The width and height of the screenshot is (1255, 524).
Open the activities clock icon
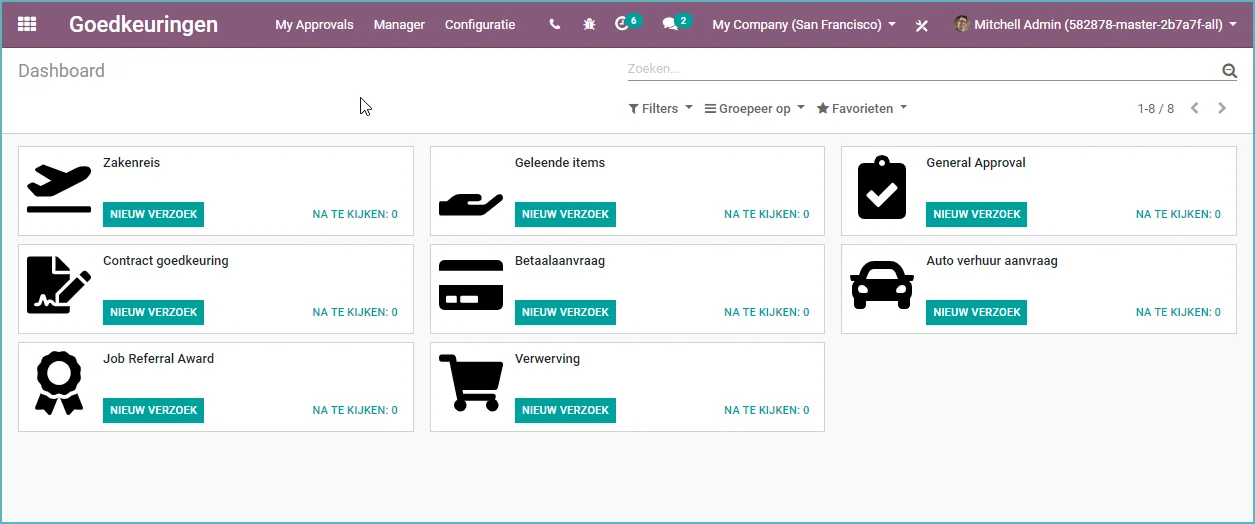click(x=622, y=24)
